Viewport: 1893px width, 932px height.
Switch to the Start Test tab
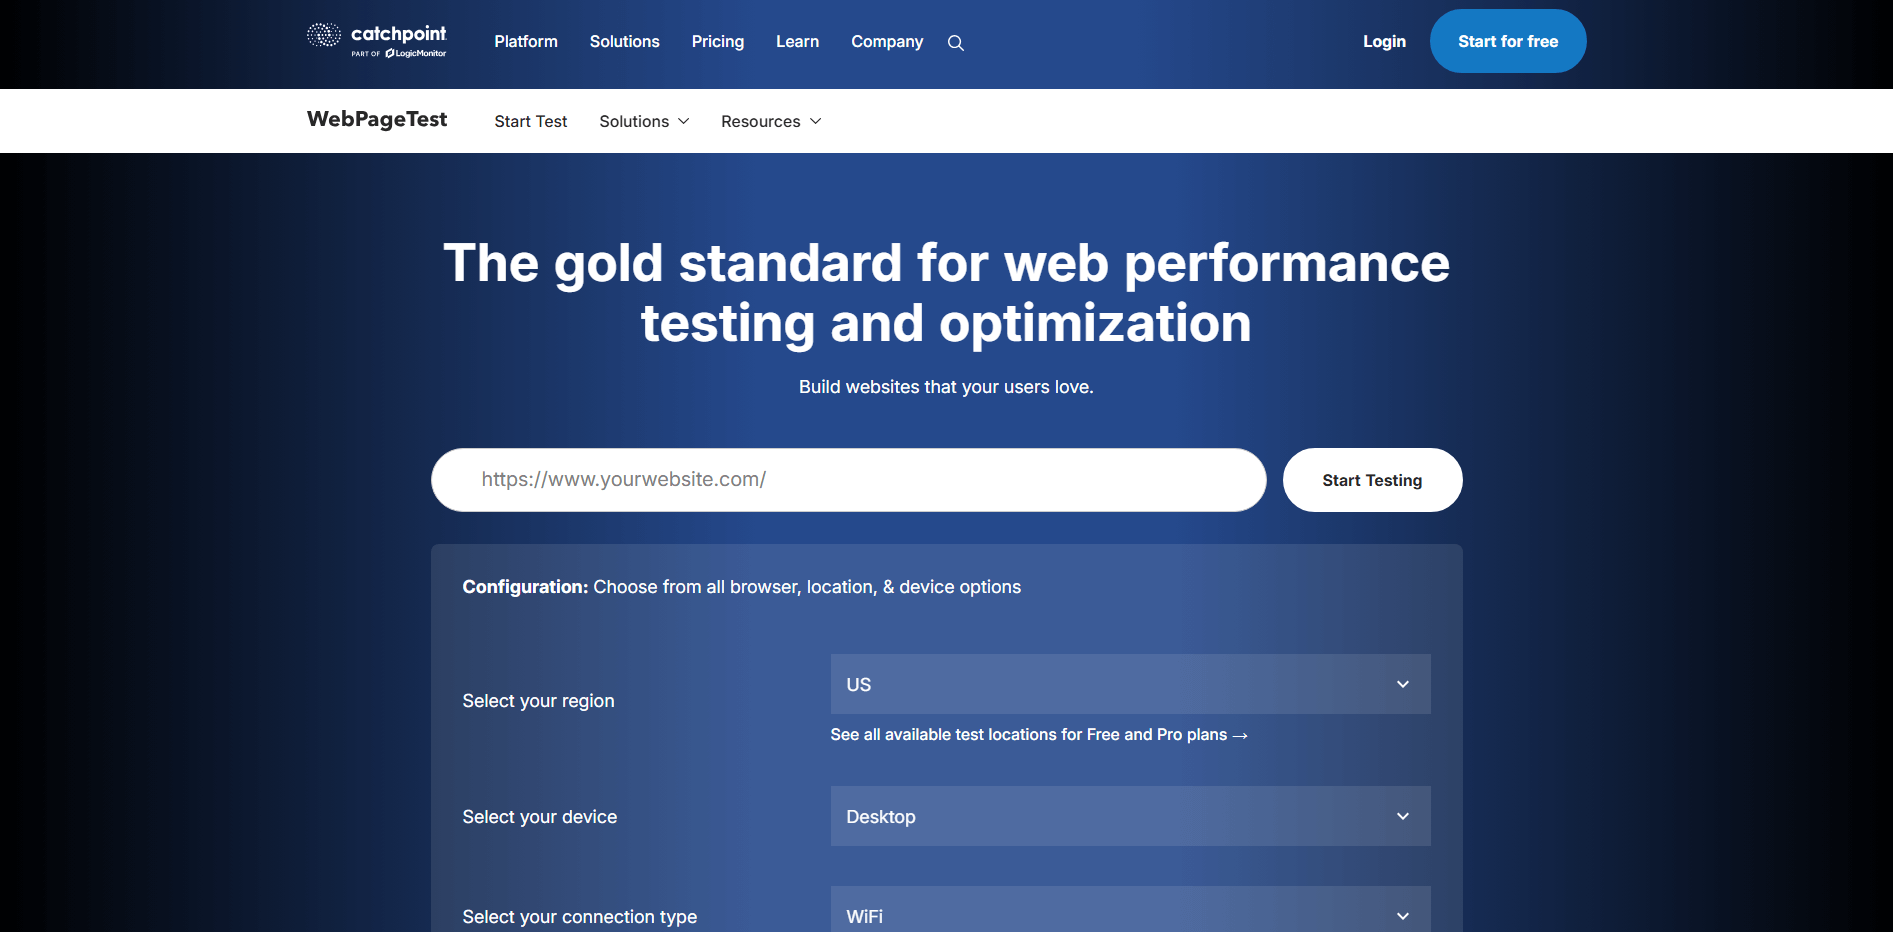[530, 121]
